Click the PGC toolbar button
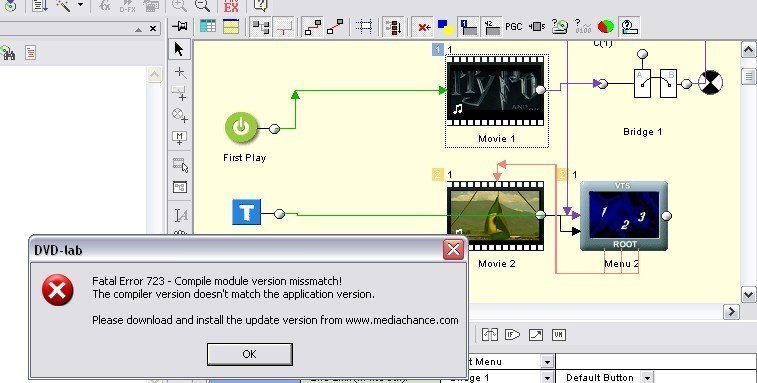757x383 pixels. pyautogui.click(x=514, y=27)
